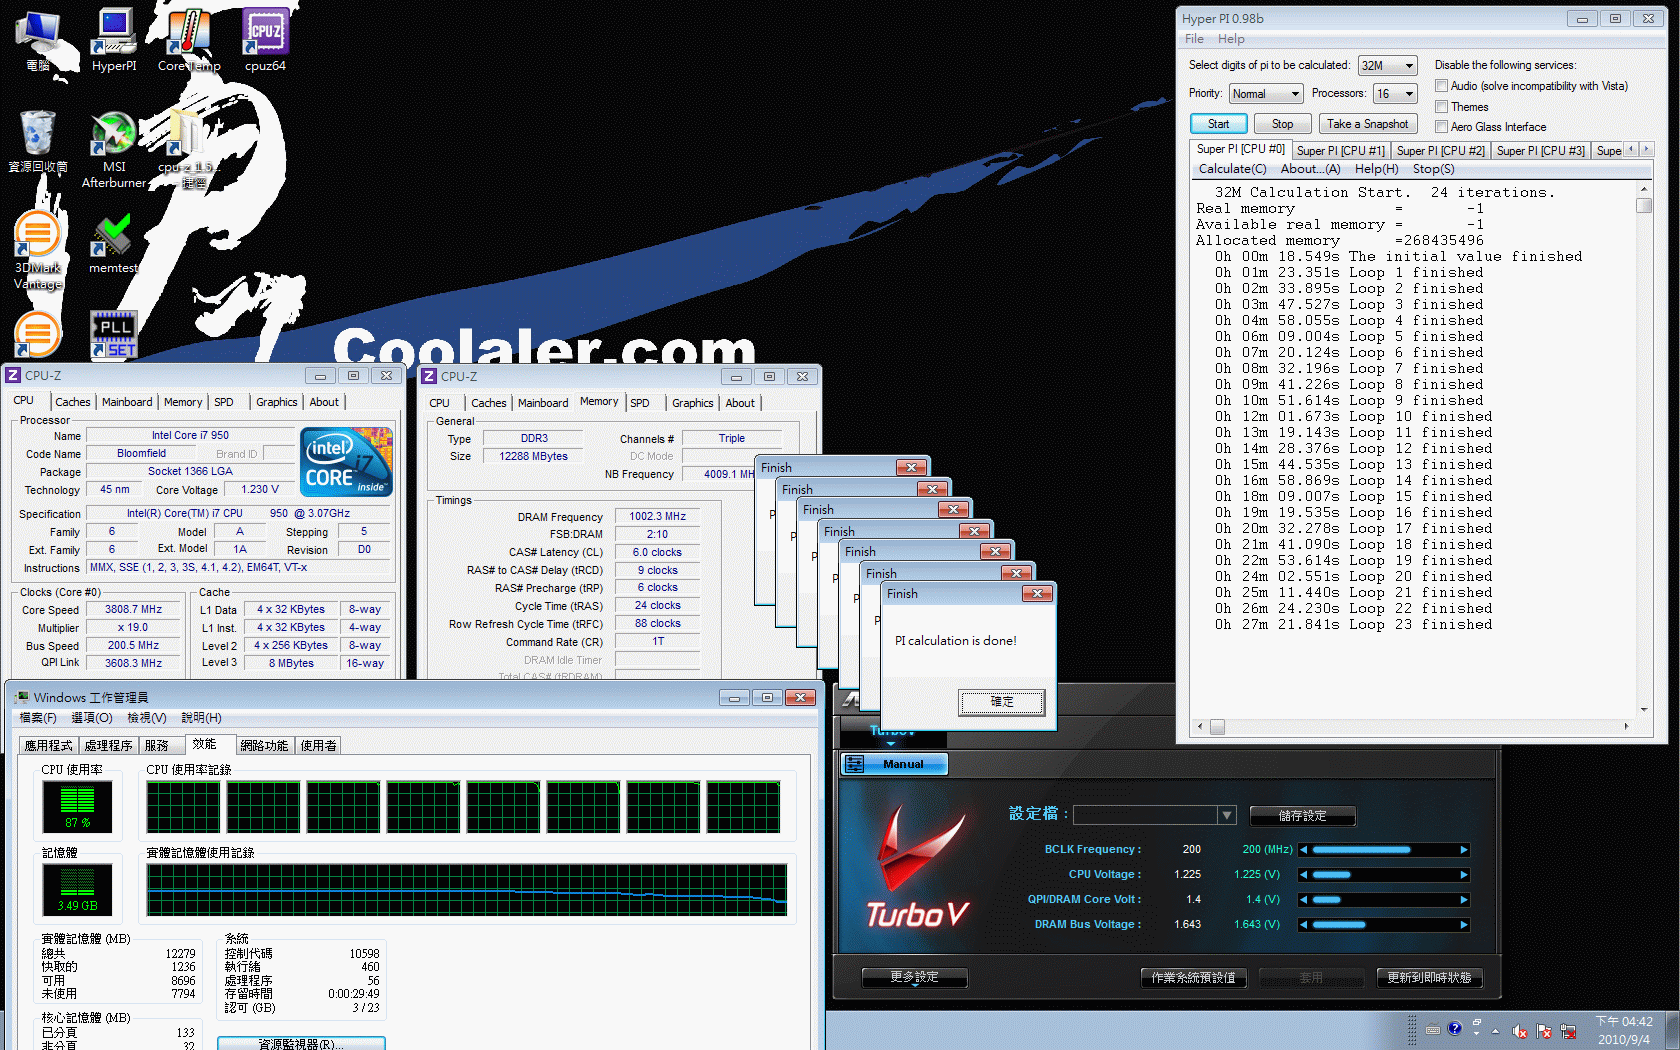Open the Graphics tab in right CPU-Z window
This screenshot has height=1050, width=1680.
[692, 403]
